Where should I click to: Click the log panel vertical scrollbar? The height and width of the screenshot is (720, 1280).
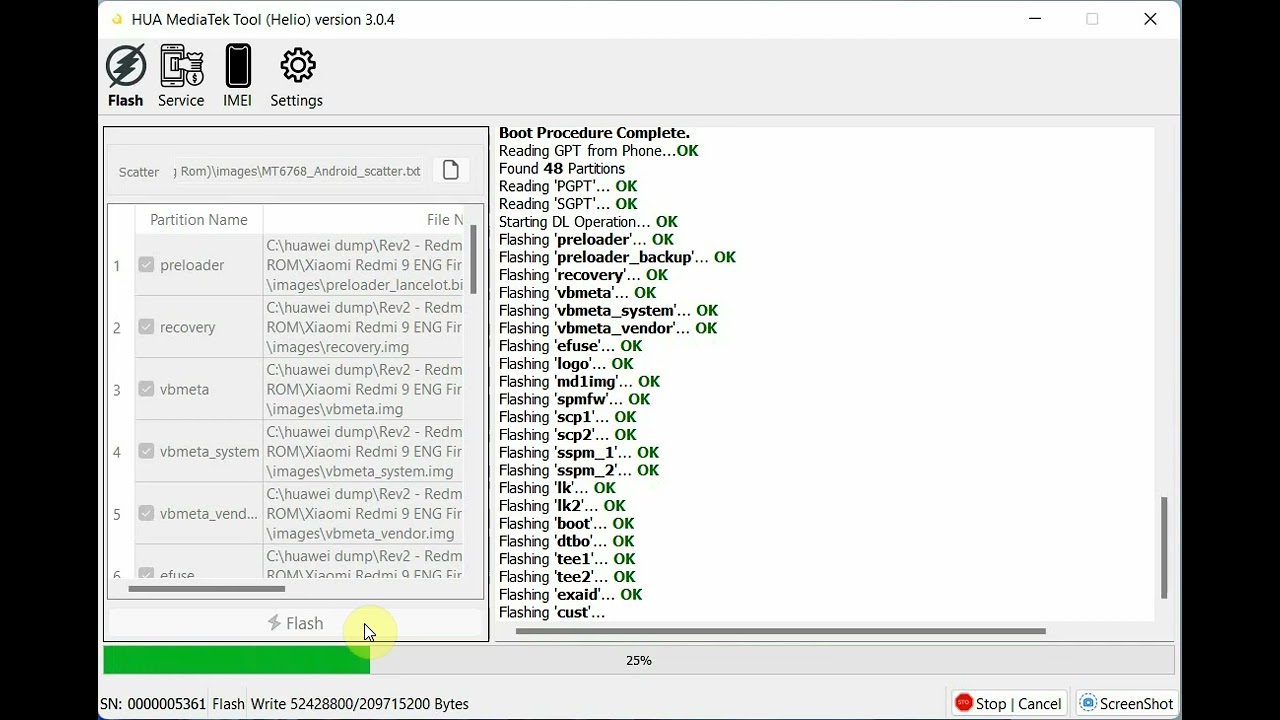[1164, 547]
